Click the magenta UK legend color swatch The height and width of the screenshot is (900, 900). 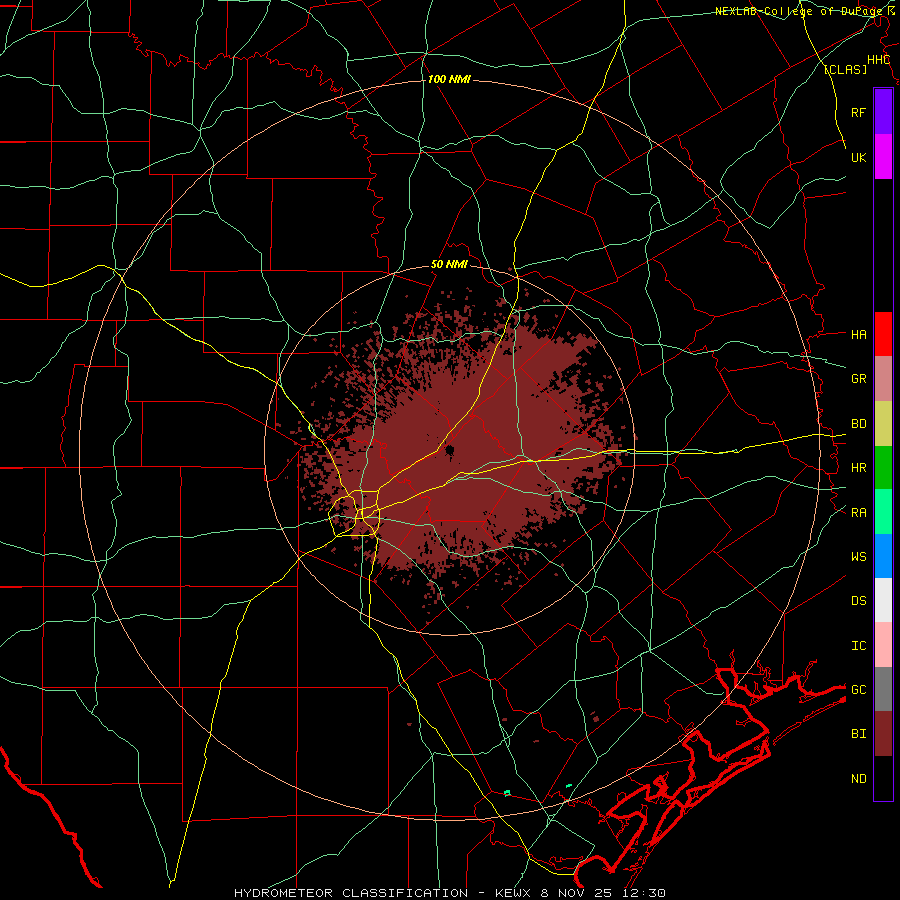click(883, 157)
